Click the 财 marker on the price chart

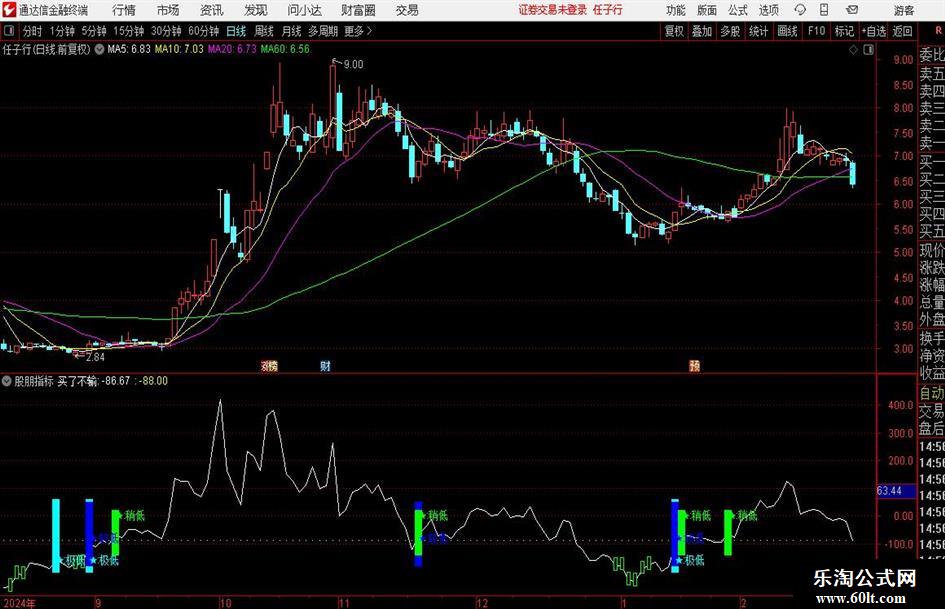click(x=325, y=365)
